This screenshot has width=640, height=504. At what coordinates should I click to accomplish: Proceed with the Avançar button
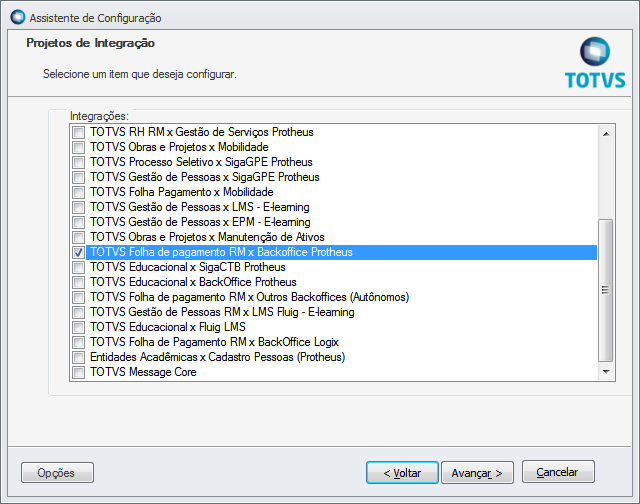pos(477,473)
